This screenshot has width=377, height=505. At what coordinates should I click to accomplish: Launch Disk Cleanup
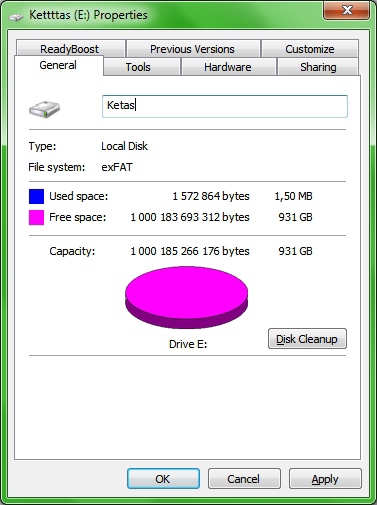pos(307,339)
